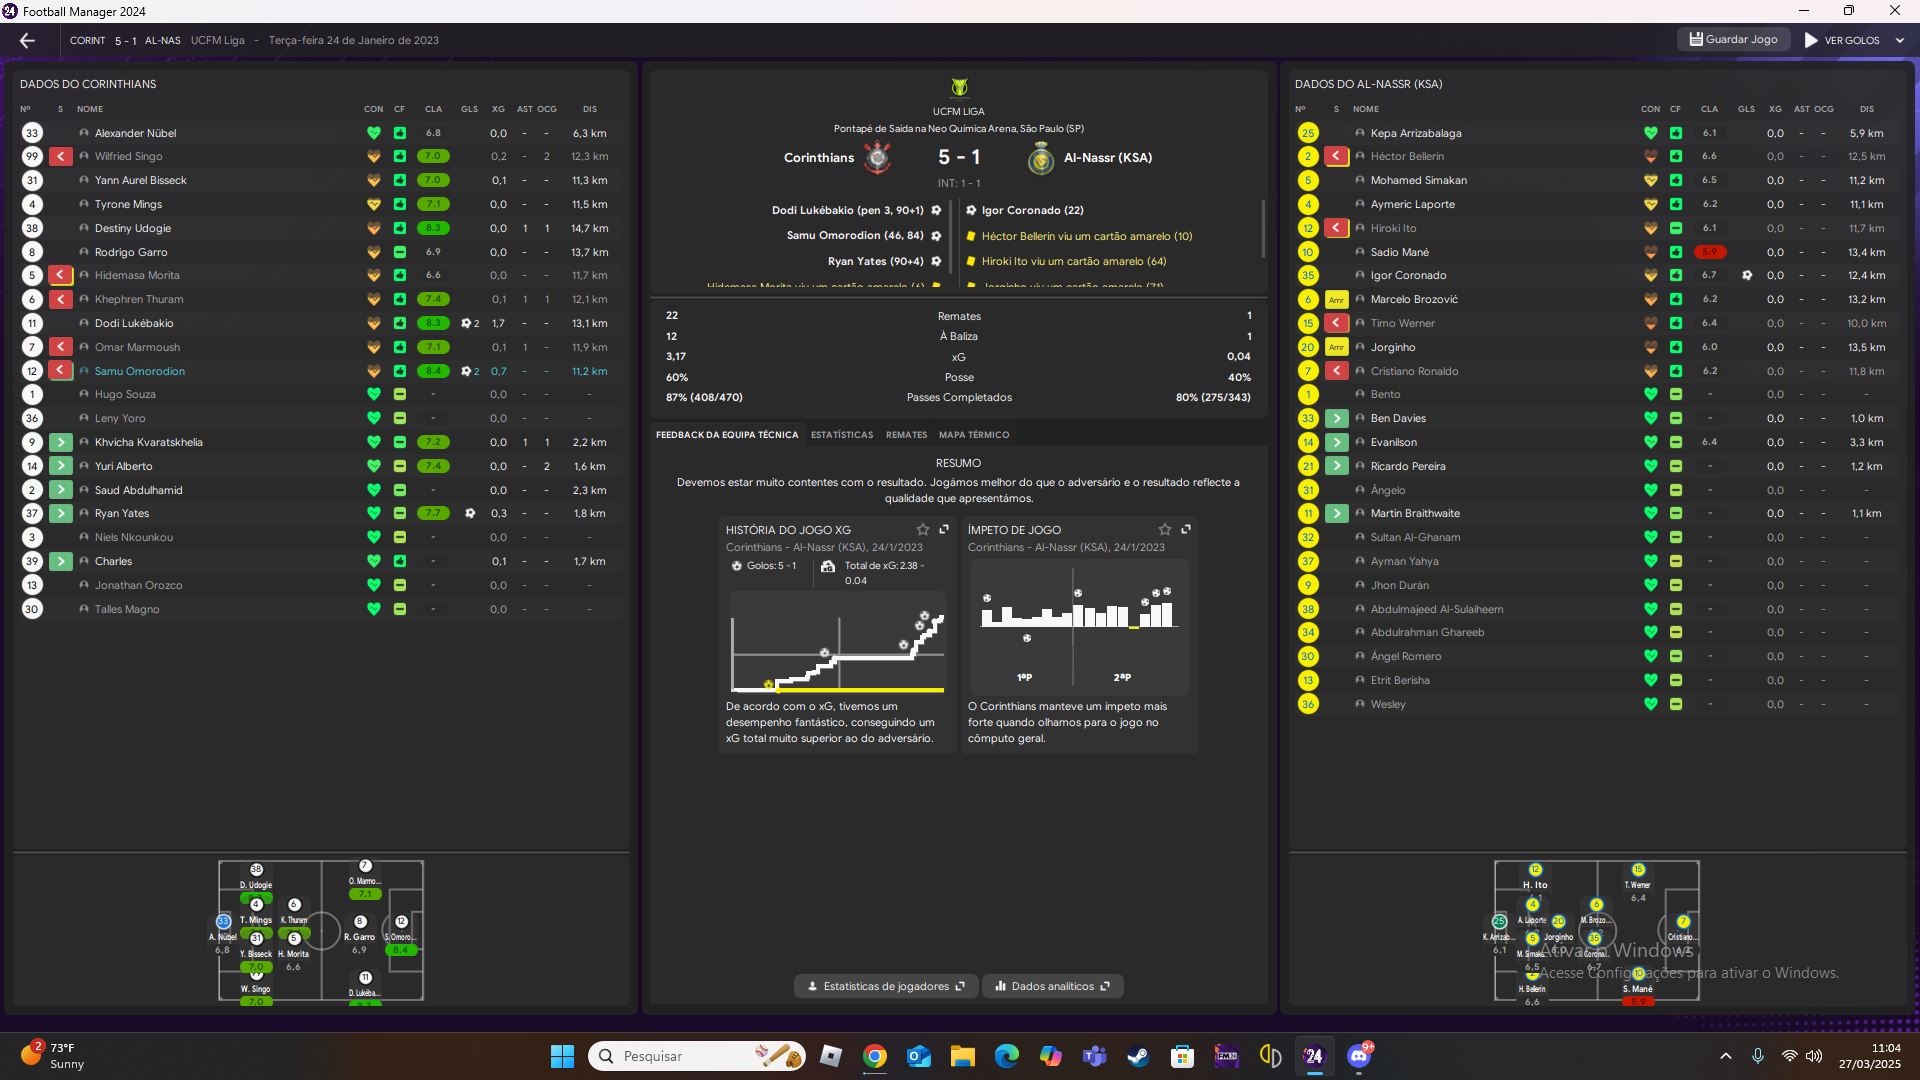Screen dimensions: 1920x1080
Task: Switch to Feedback da Equipa Técnica tab
Action: tap(727, 435)
